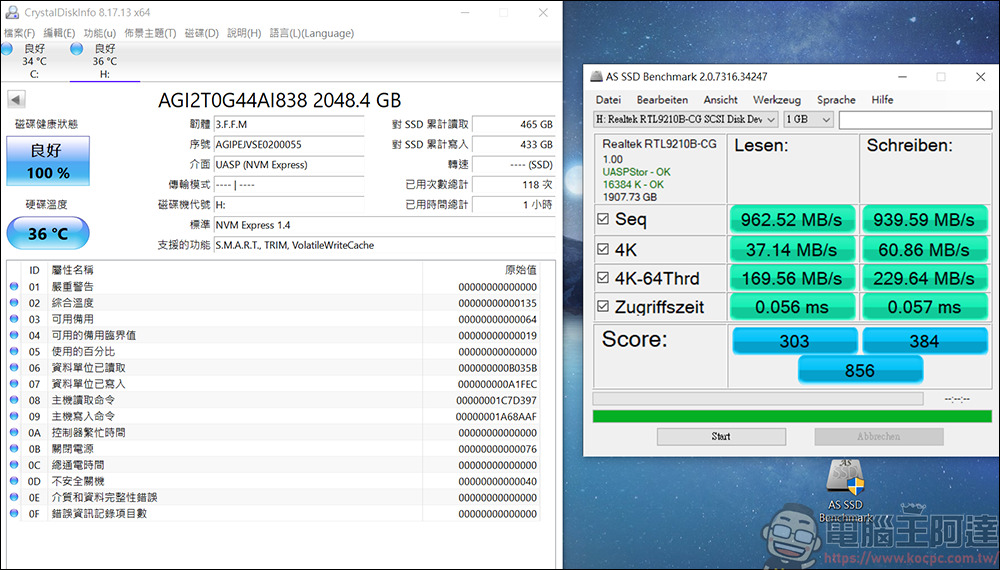Open the 說明(H) menu
1000x570 pixels.
click(x=244, y=33)
